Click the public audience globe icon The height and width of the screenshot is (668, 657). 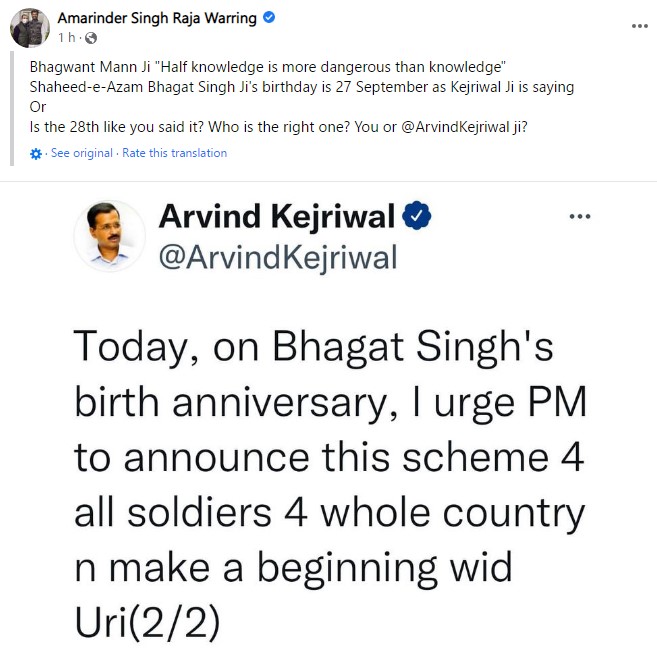click(x=91, y=38)
